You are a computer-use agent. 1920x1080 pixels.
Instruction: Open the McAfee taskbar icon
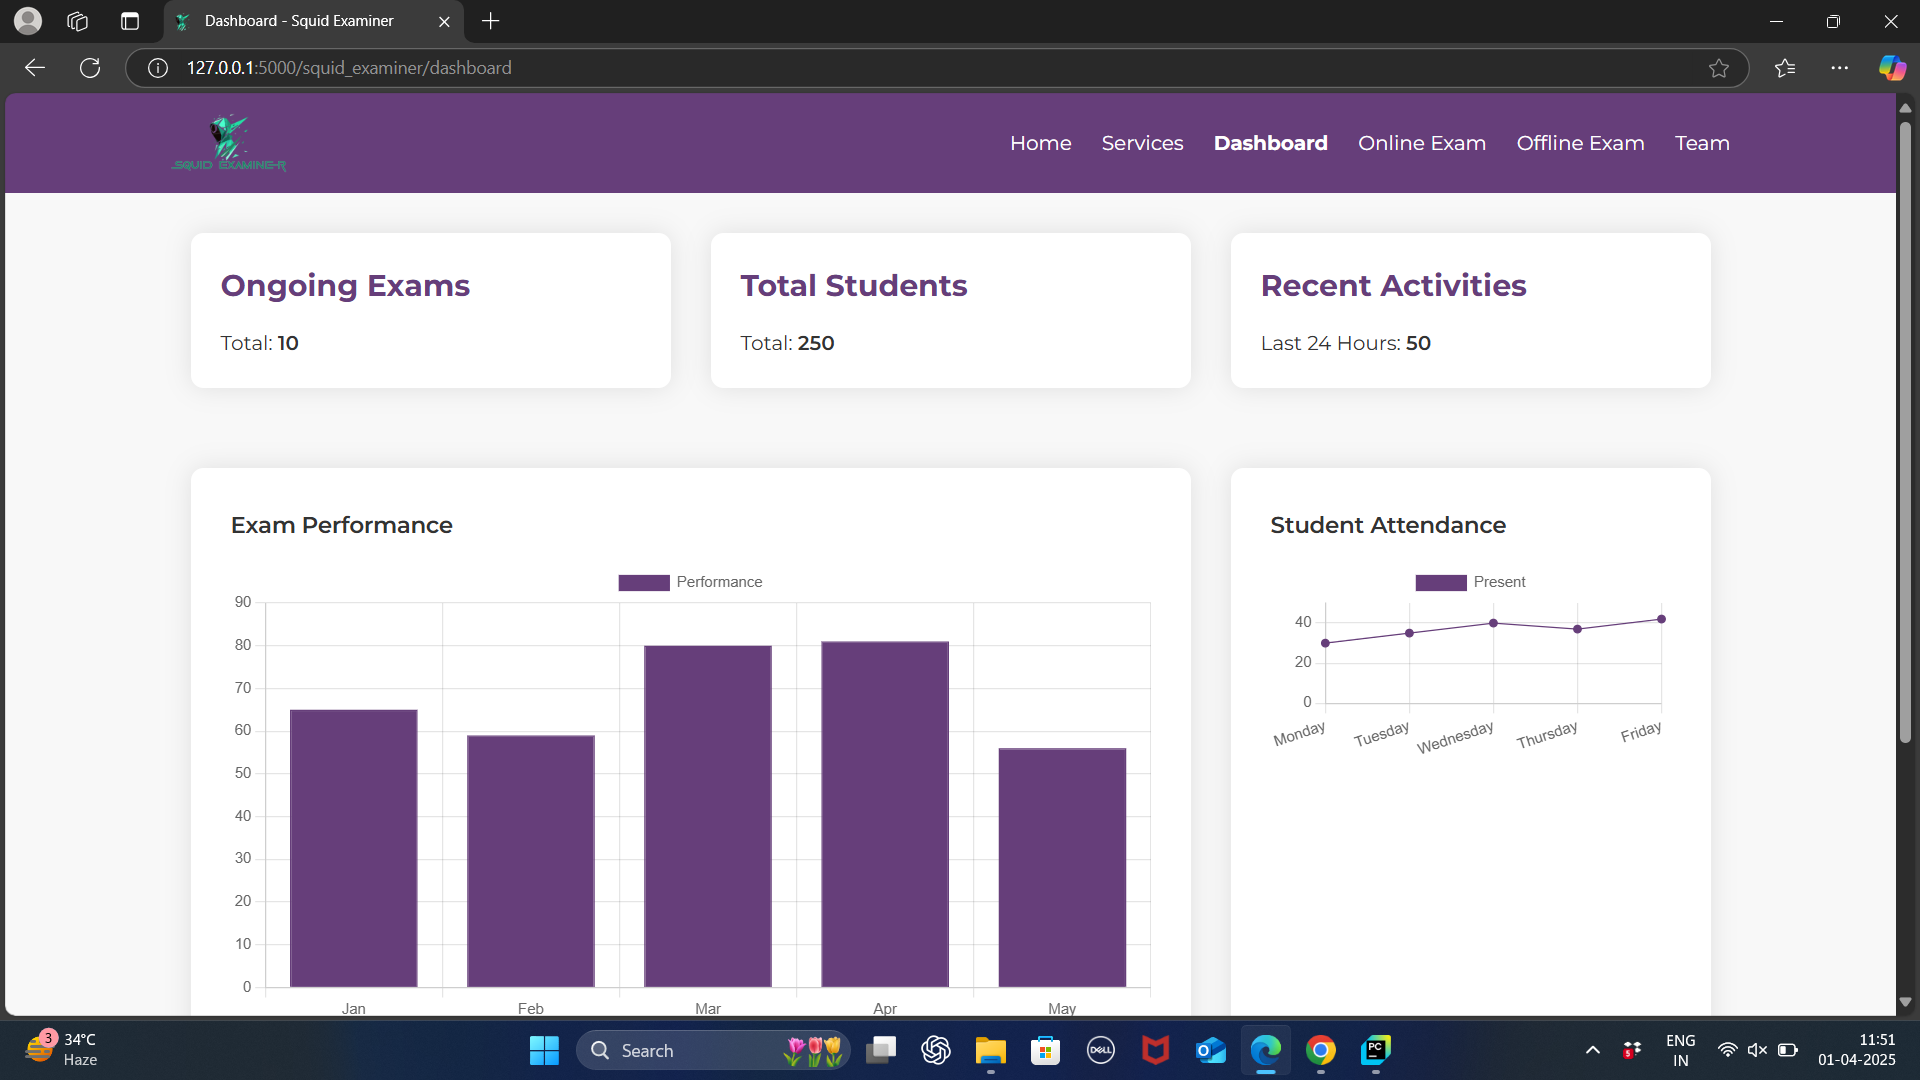pyautogui.click(x=1155, y=1050)
